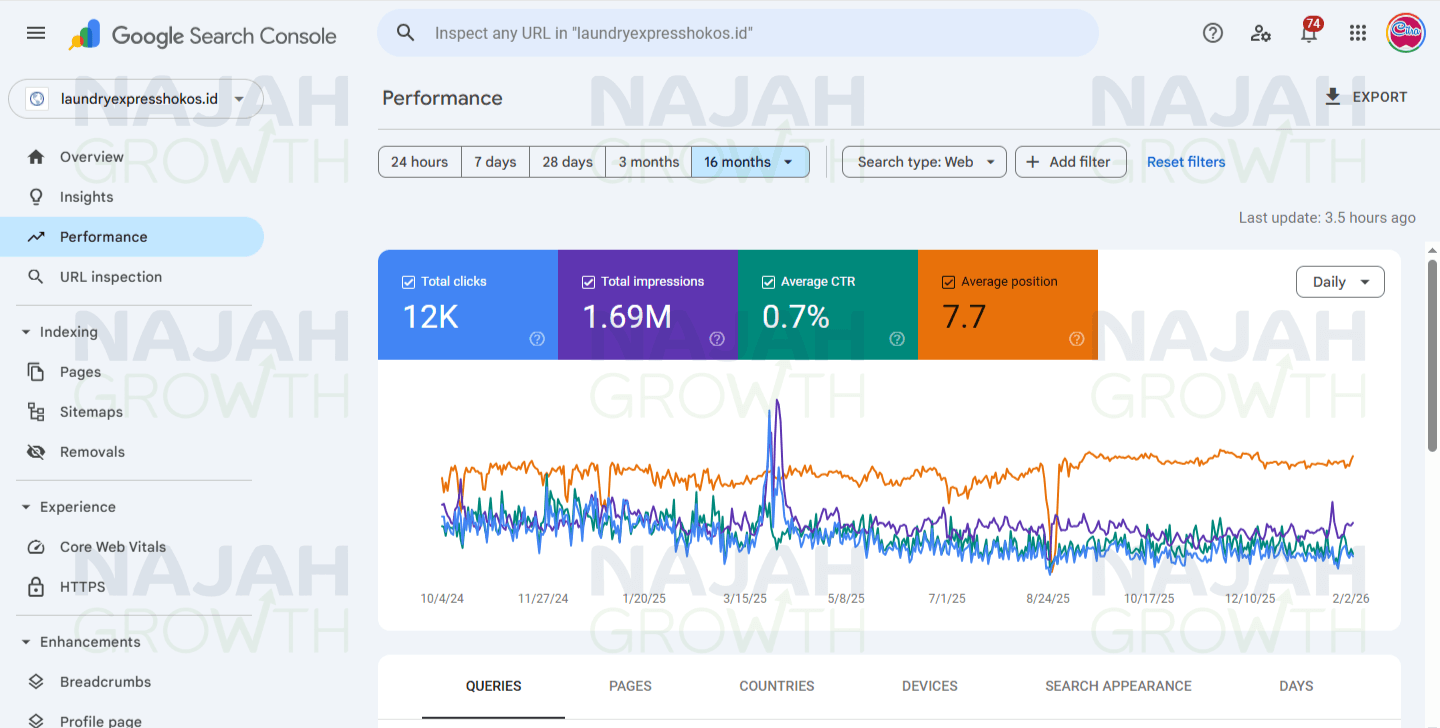Click the Pages documents icon
The width and height of the screenshot is (1440, 728).
36,372
